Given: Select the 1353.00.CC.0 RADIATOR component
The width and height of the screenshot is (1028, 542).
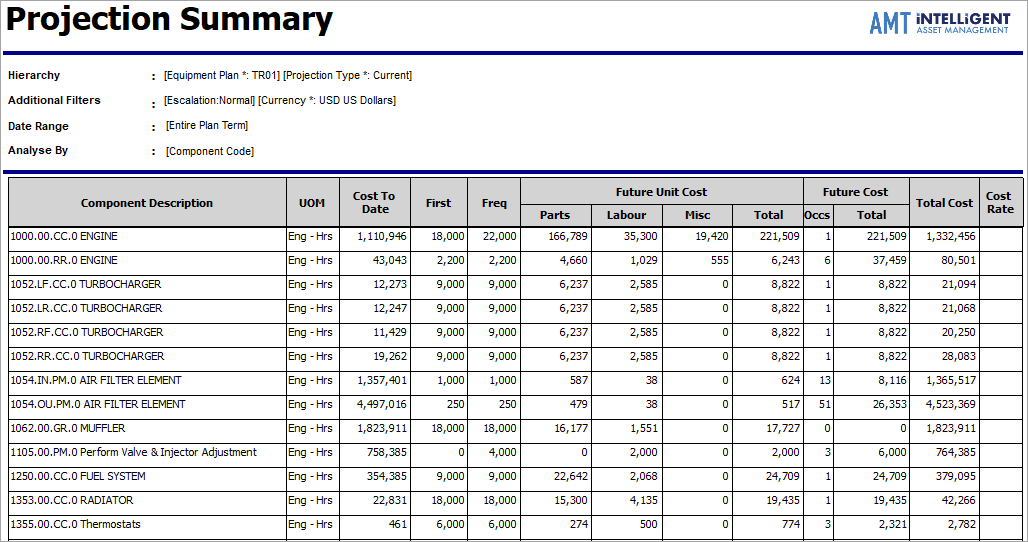Looking at the screenshot, I should (x=71, y=501).
